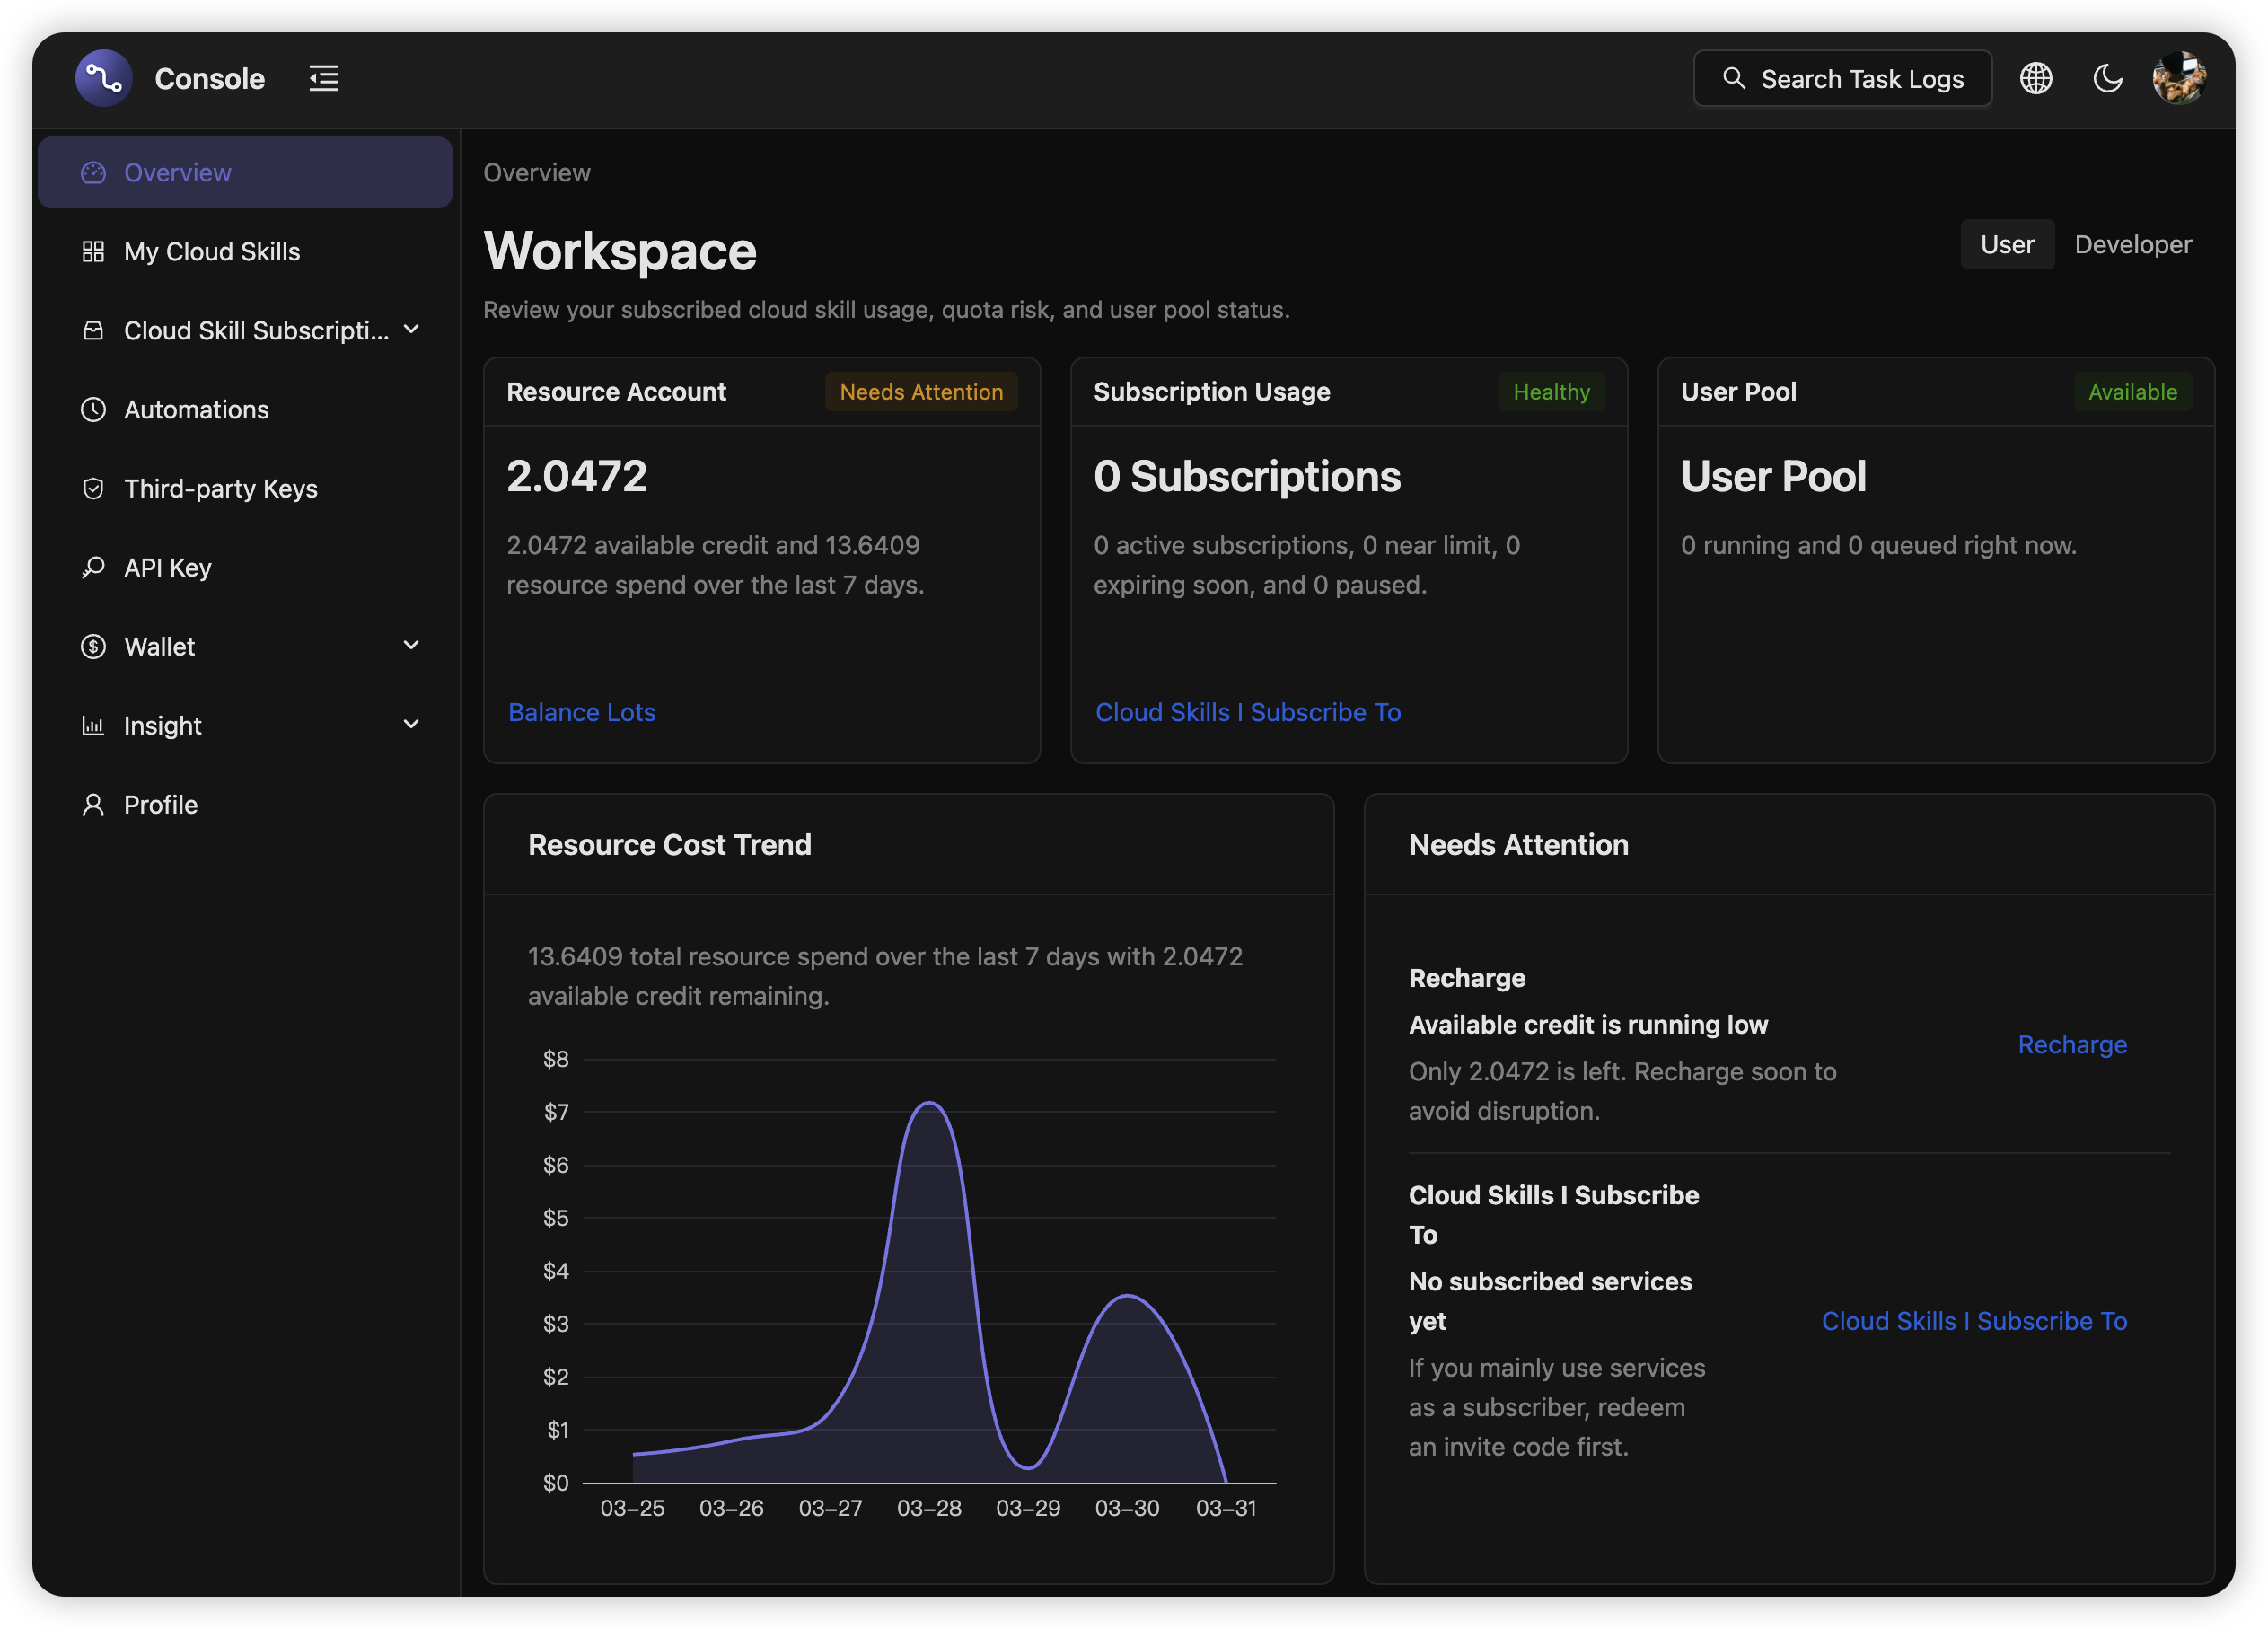
Task: Switch the view toggle to Developer
Action: point(2132,243)
